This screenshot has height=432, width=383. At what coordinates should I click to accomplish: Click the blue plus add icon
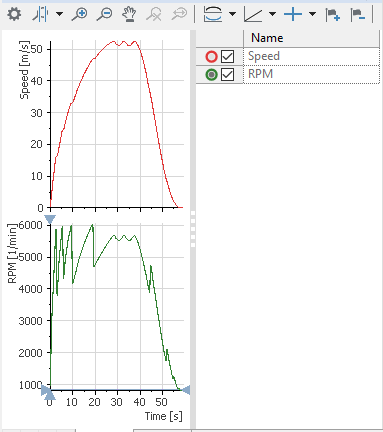pos(293,14)
